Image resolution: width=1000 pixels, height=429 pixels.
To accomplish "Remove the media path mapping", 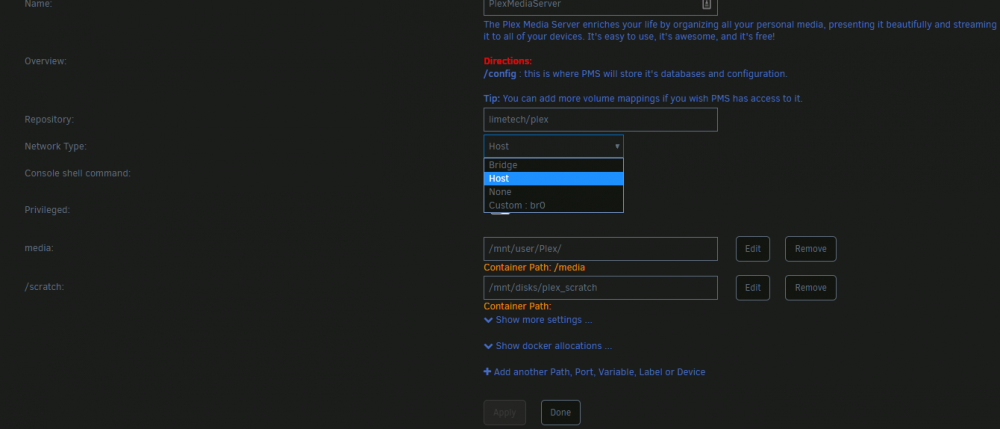I will pos(811,249).
